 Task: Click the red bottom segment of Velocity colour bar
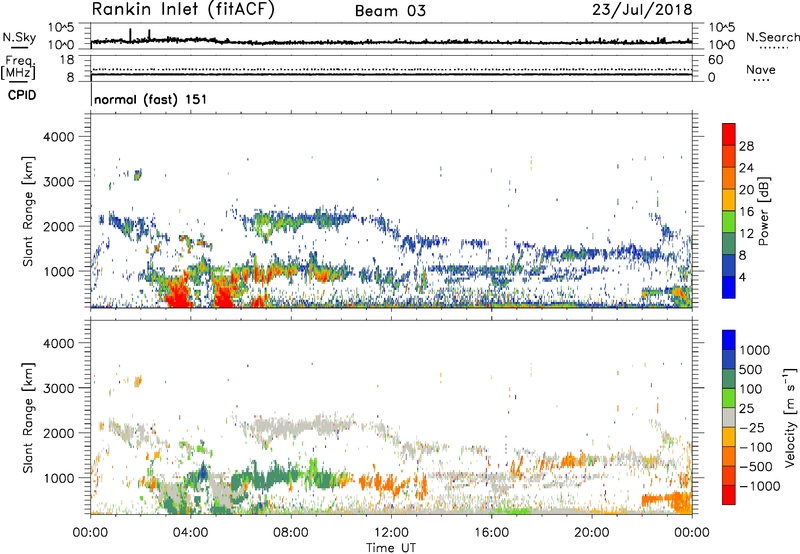pos(729,495)
